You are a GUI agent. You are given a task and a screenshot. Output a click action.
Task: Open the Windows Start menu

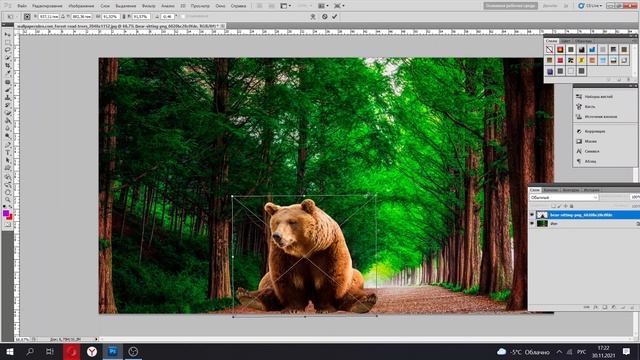[10, 351]
